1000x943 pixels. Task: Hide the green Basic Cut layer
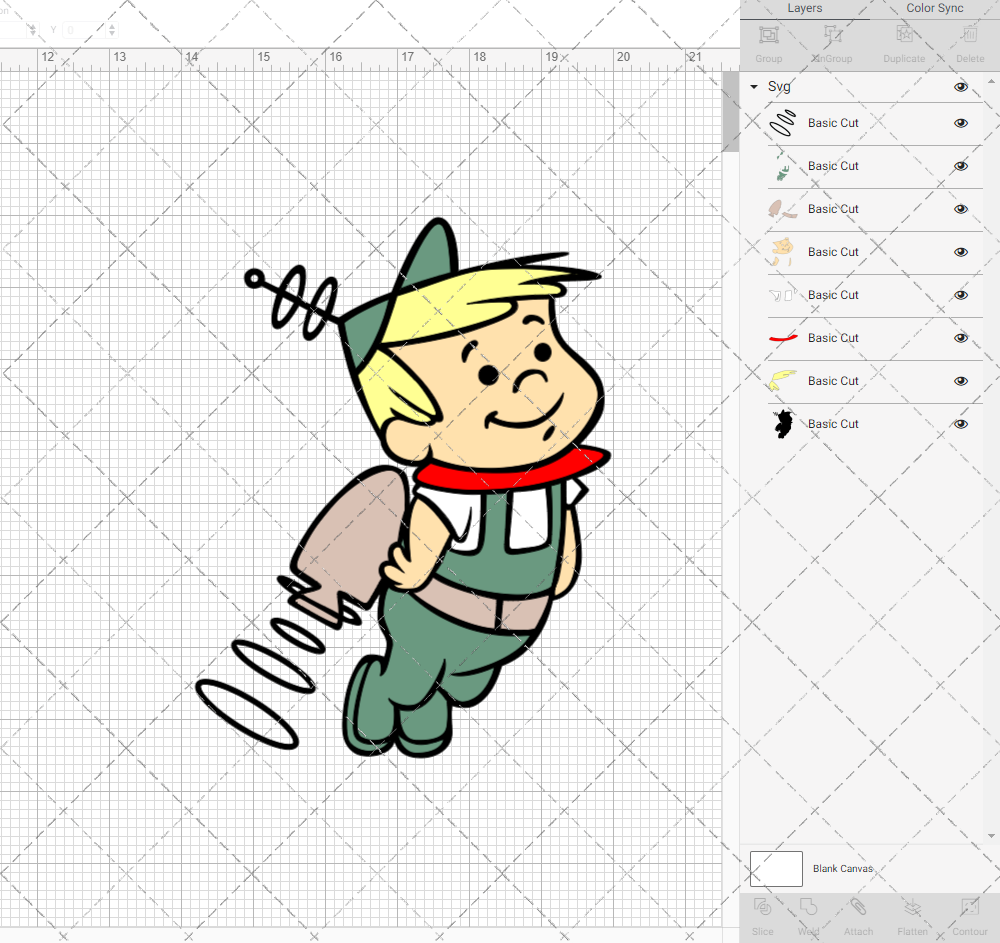pyautogui.click(x=960, y=166)
